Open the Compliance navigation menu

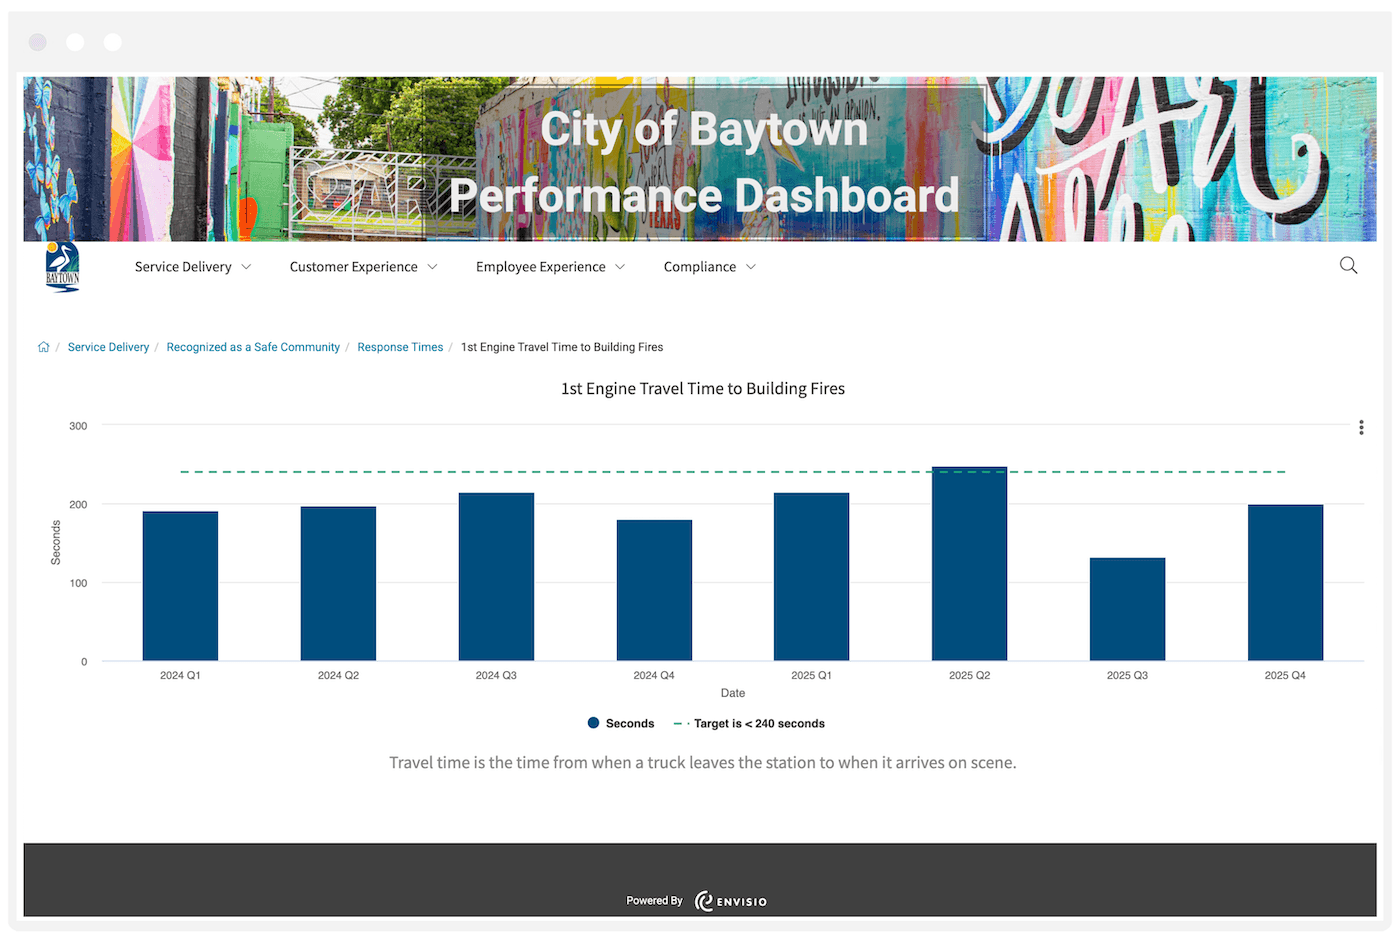(709, 266)
